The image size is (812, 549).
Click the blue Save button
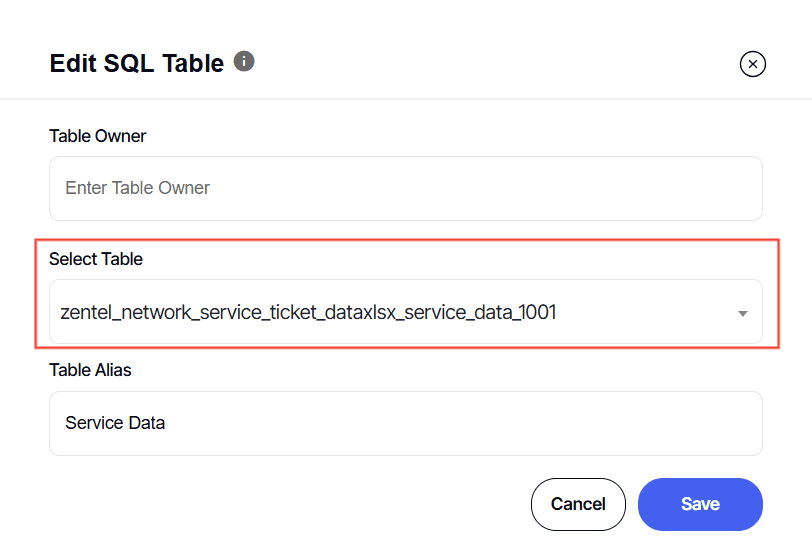700,504
